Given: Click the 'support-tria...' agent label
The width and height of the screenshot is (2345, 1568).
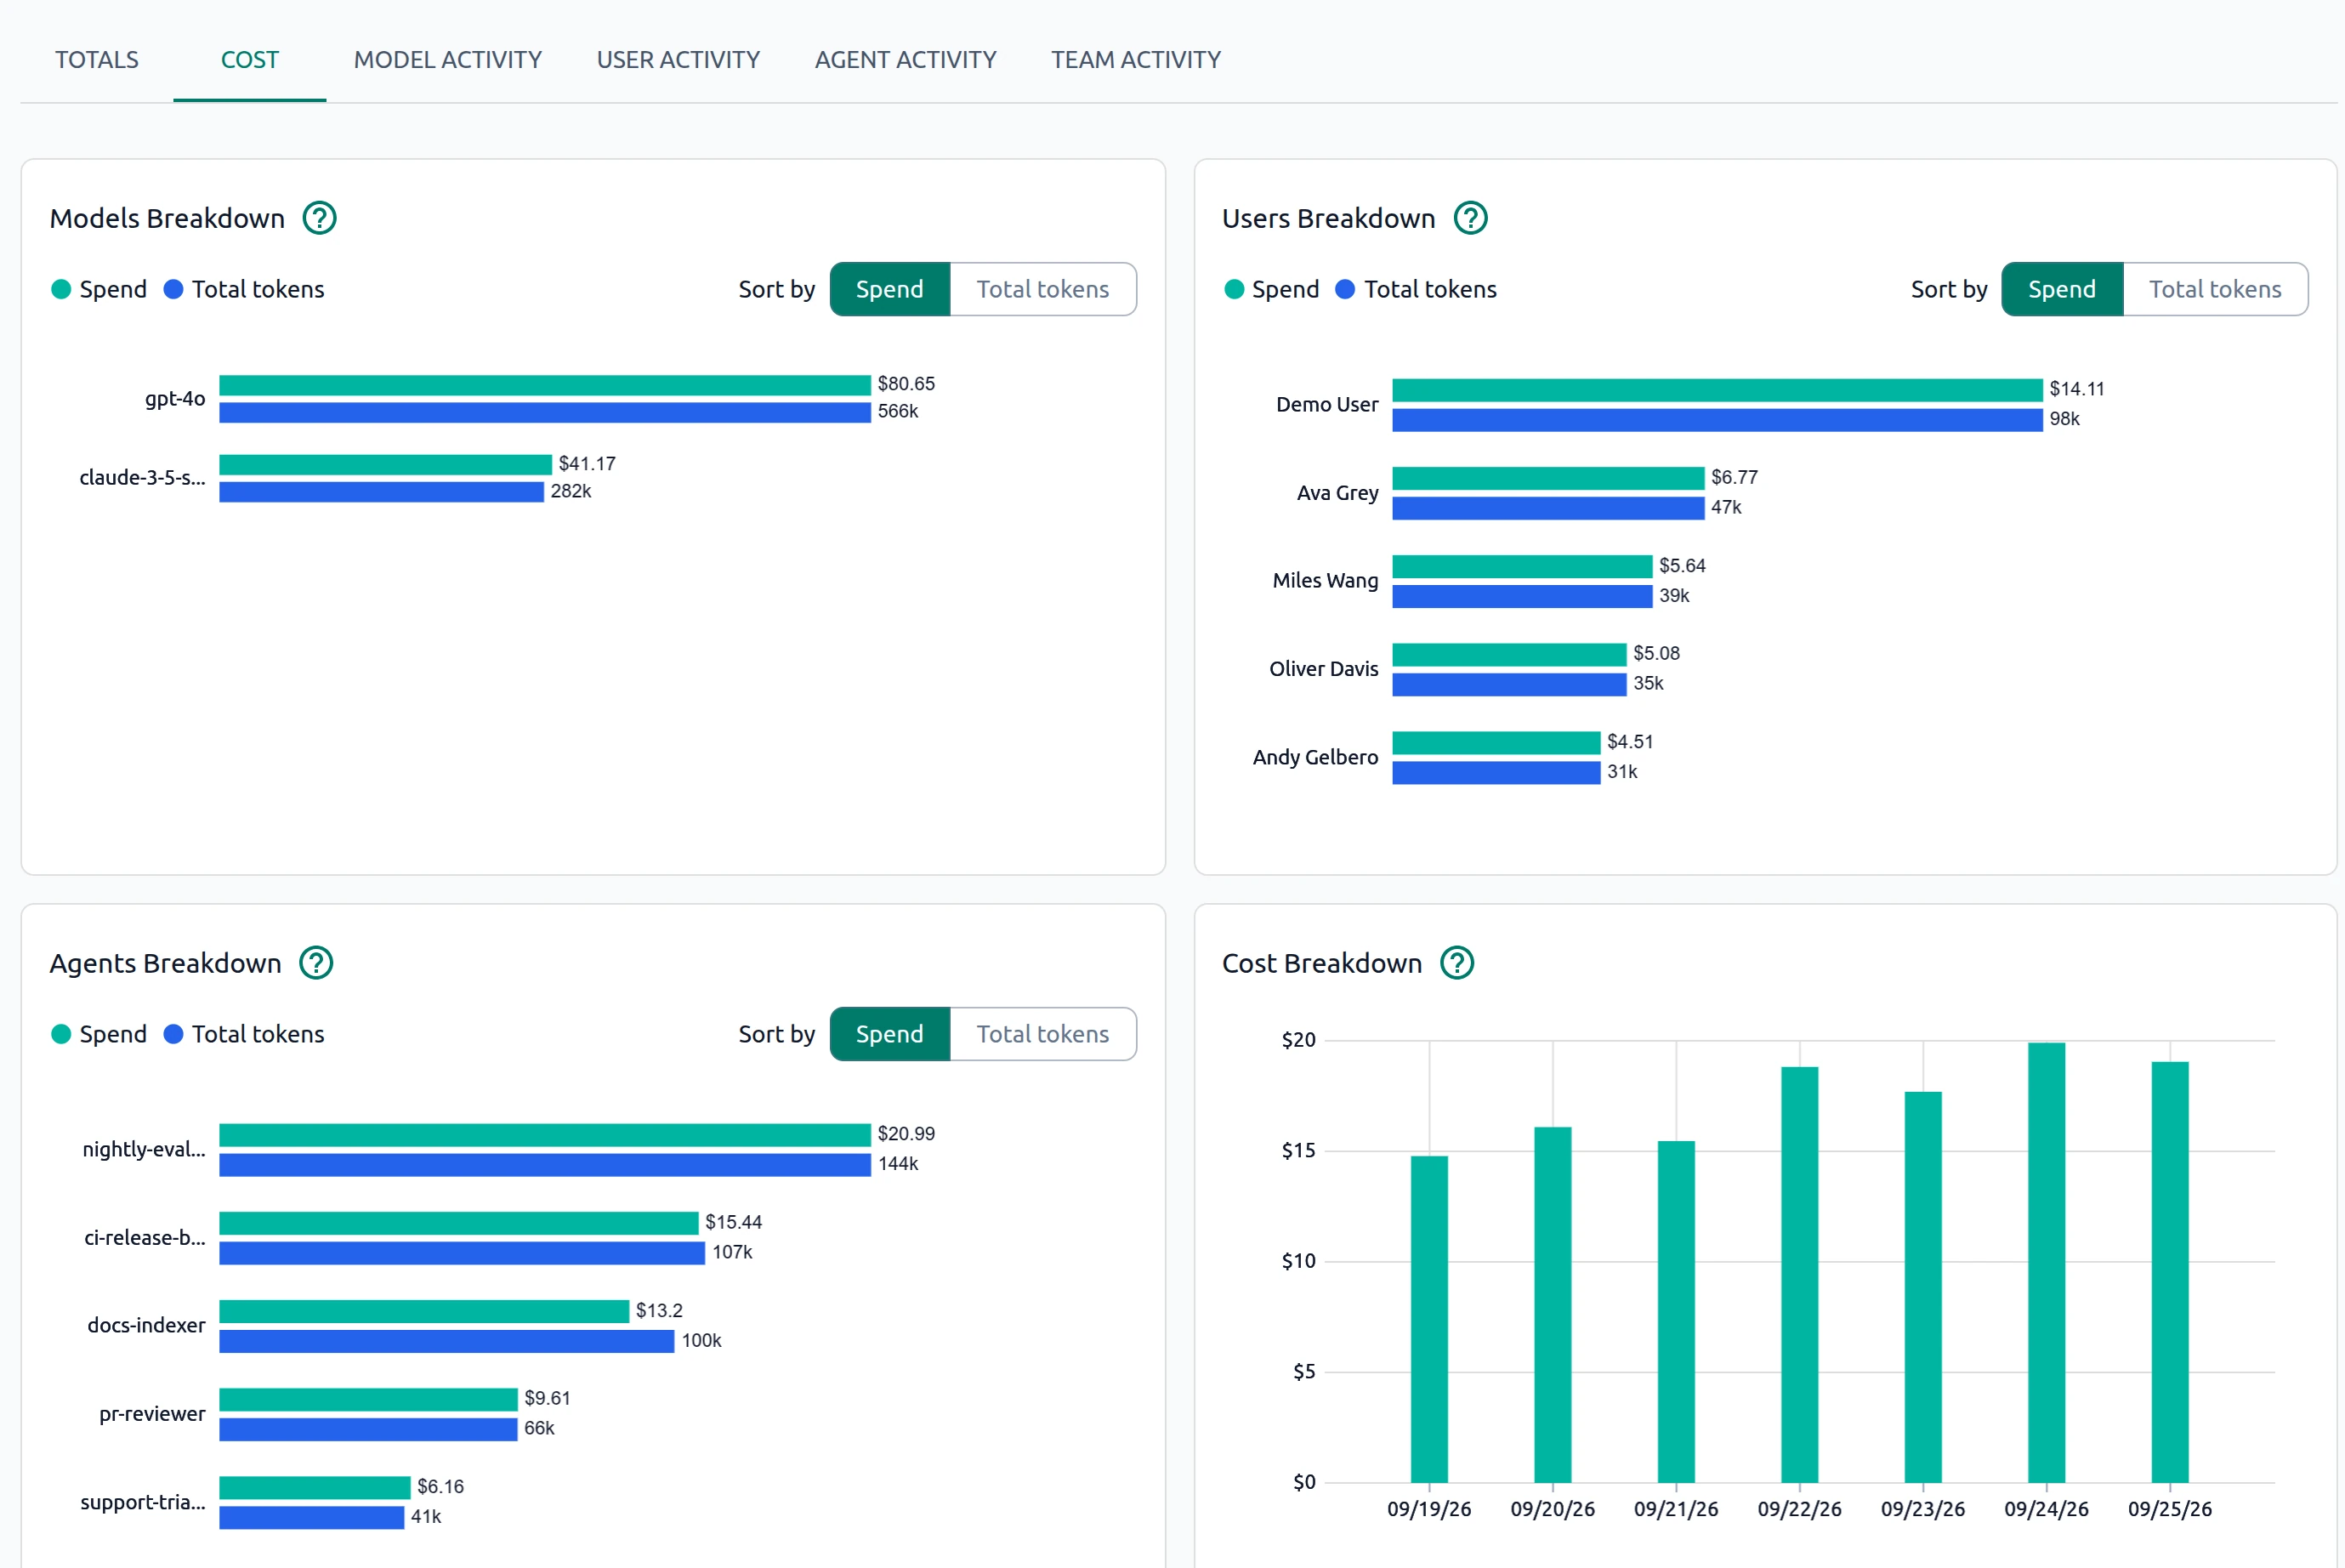Looking at the screenshot, I should tap(143, 1502).
